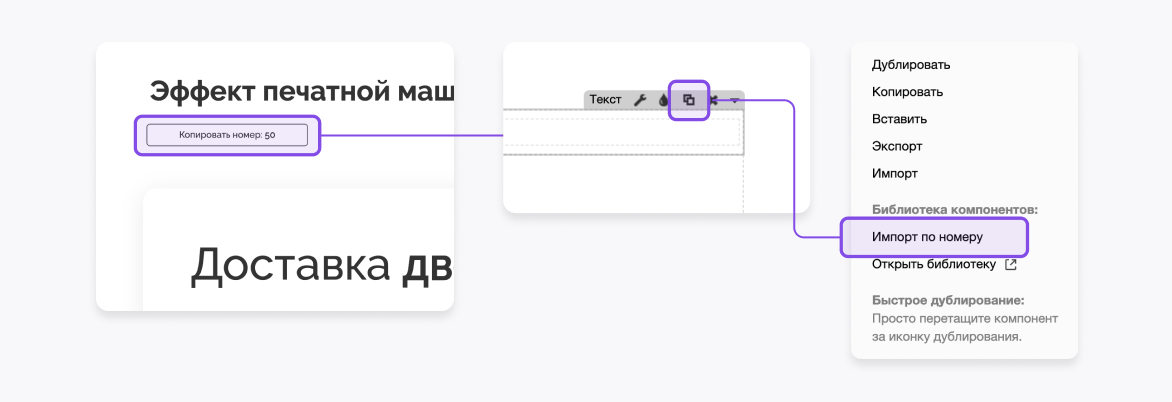Select Копировать menu item
Image resolution: width=1172 pixels, height=402 pixels.
[907, 92]
